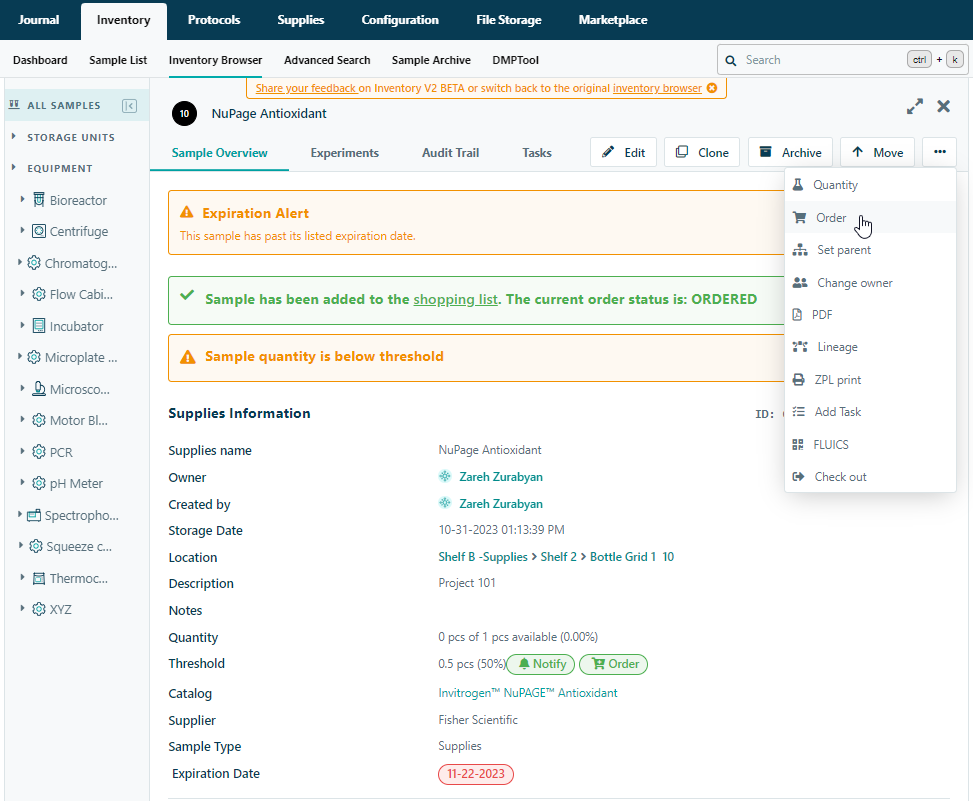Click the Microscope icon in sidebar

click(38, 389)
